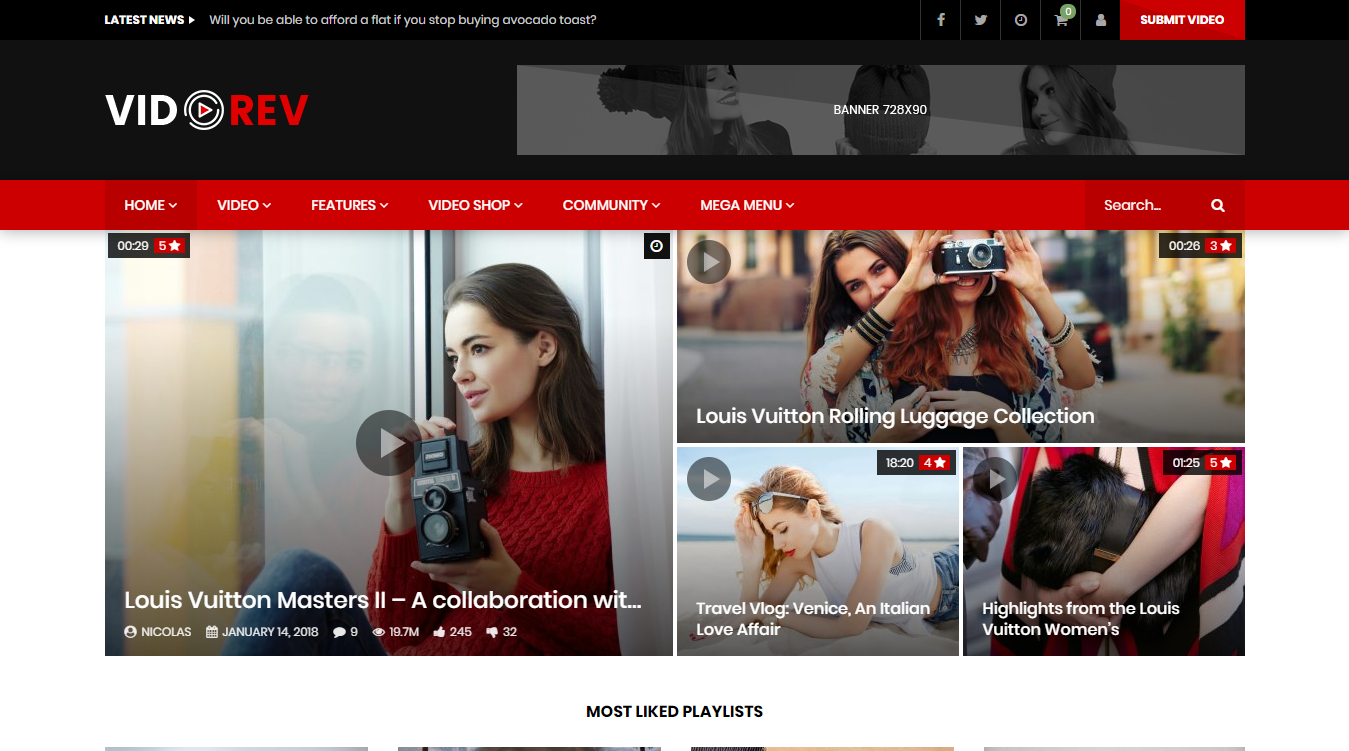The width and height of the screenshot is (1349, 751).
Task: Open Louis Vuitton Rolling Luggage Collection title
Action: [895, 416]
